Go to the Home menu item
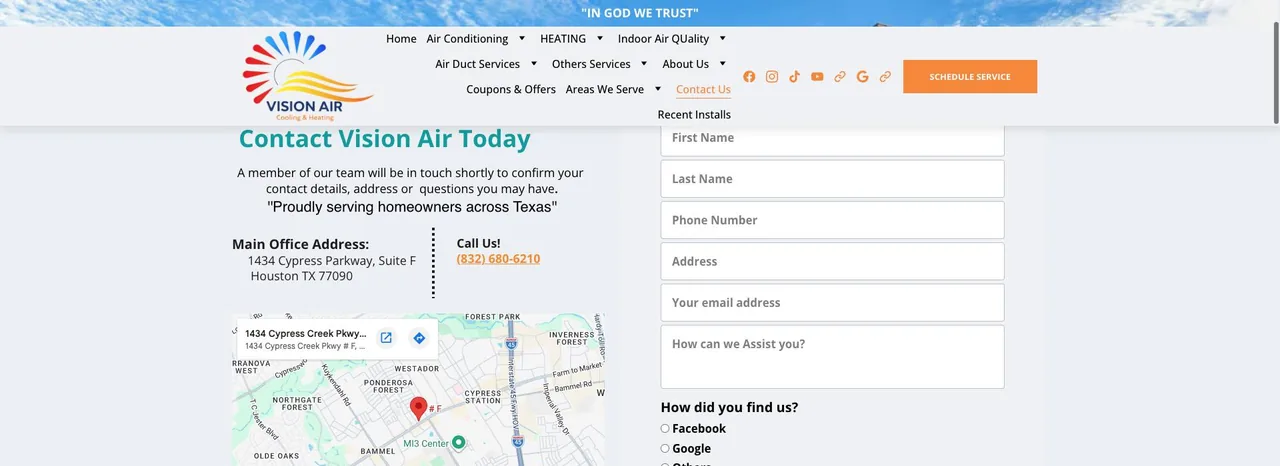Screen dimensions: 1280x466 (x=401, y=39)
